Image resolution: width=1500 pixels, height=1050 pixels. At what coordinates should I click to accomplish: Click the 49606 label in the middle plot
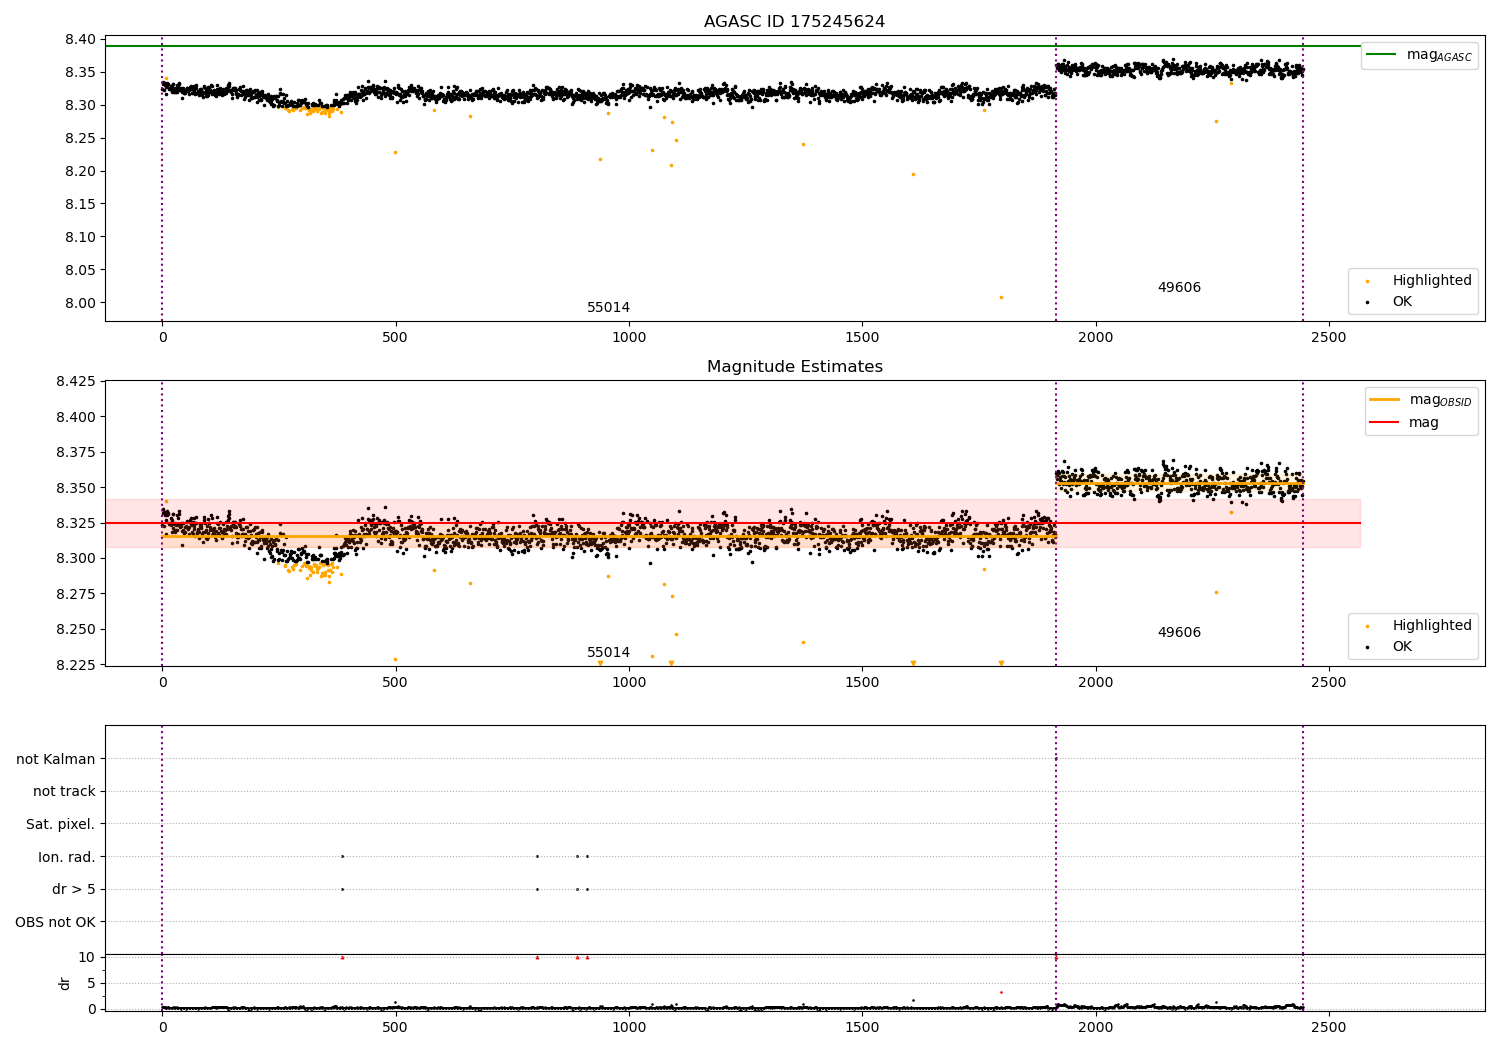(x=1179, y=633)
